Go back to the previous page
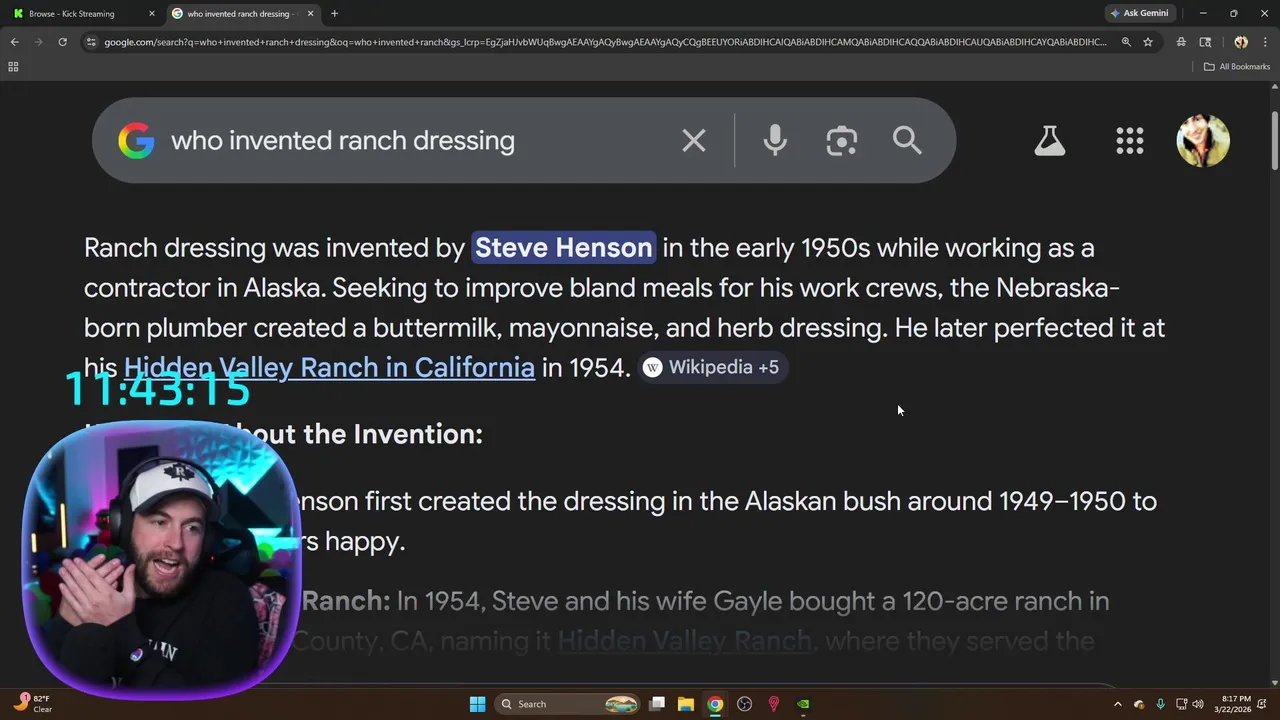 [x=14, y=42]
